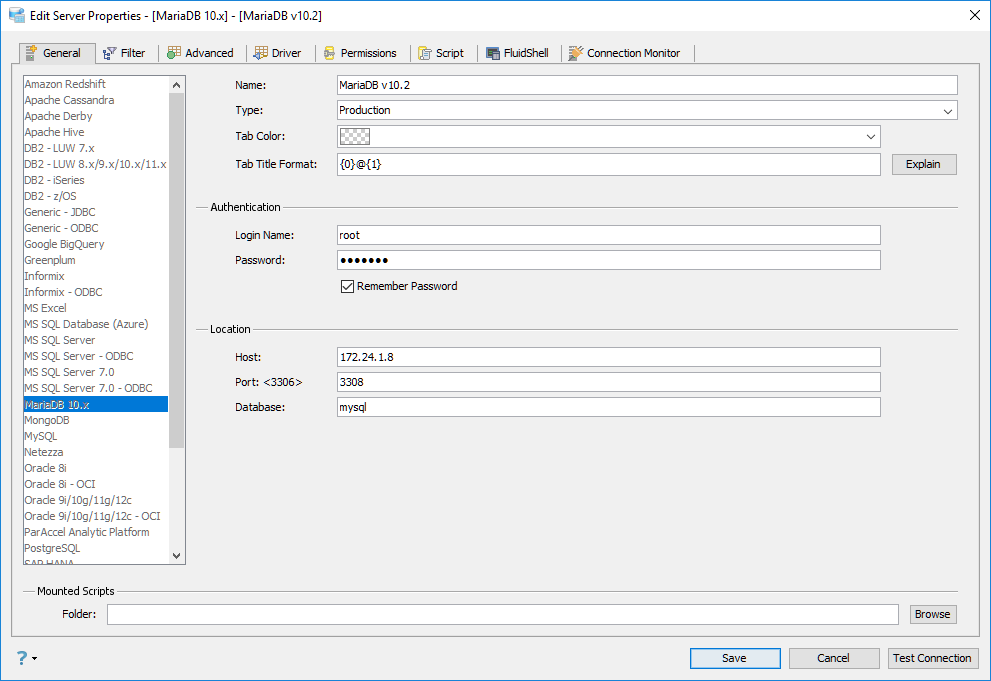Click the Script tab icon

coord(425,53)
